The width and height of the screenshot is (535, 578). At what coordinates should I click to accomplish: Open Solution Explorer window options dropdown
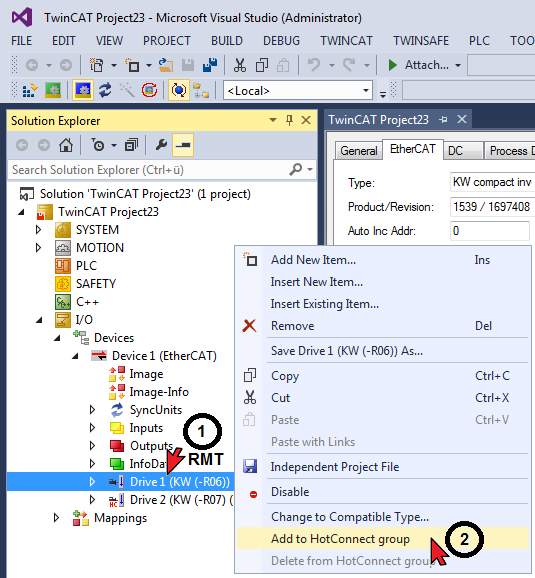tap(273, 120)
